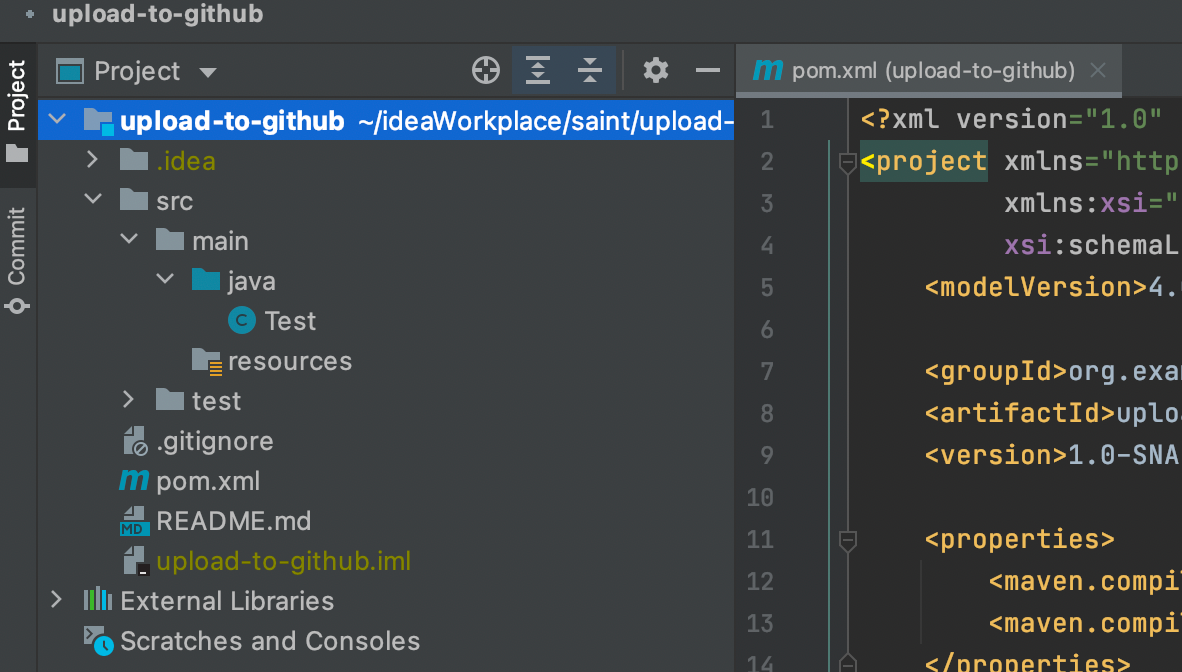Screen dimensions: 1182x672
Task: Select the .gitignore file
Action: 214,441
